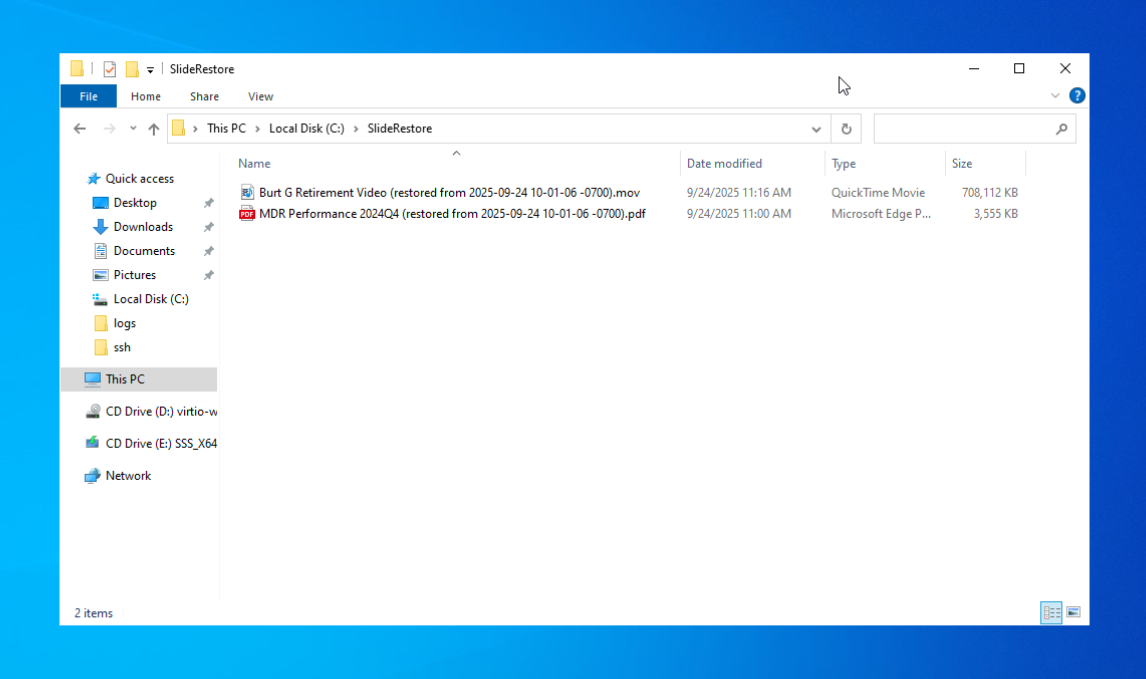Switch to the Share ribbon tab
The image size is (1146, 679).
(x=204, y=96)
